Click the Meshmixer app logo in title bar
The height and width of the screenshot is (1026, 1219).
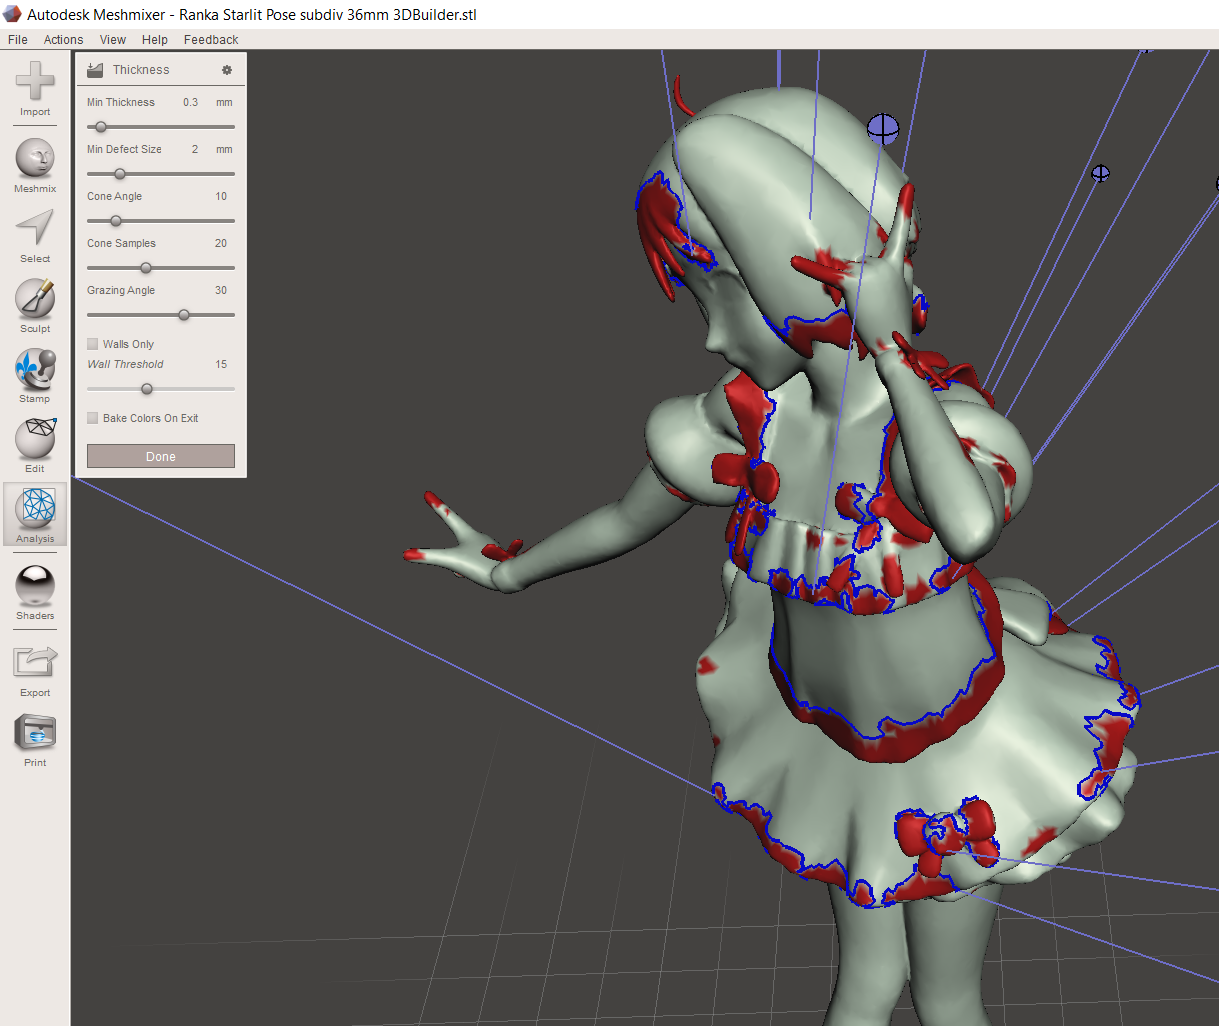tap(12, 14)
